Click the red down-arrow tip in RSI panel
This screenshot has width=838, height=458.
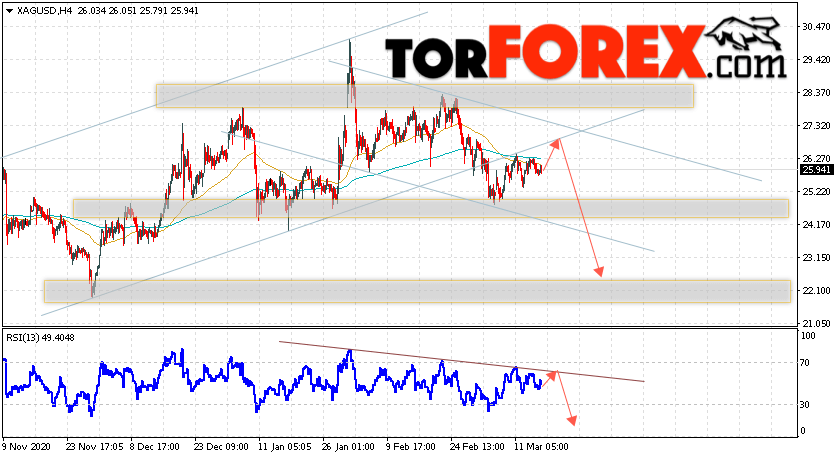573,423
